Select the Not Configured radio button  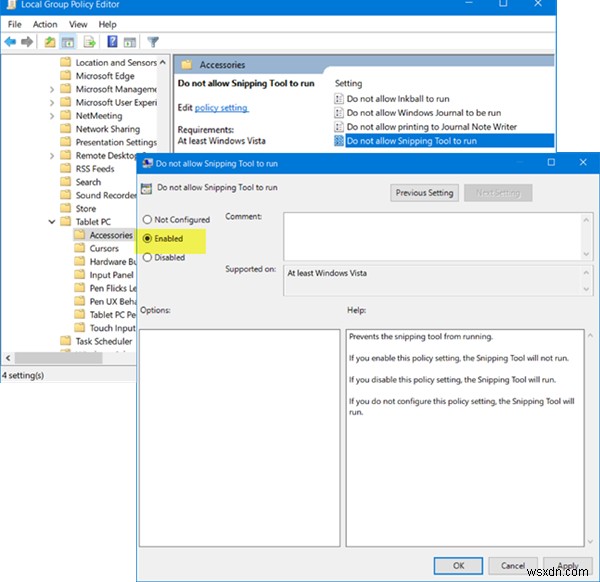pyautogui.click(x=147, y=220)
